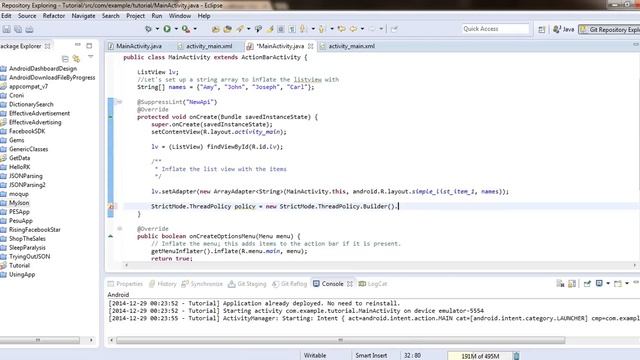
Task: Click the Open Type icon in toolbar
Action: pyautogui.click(x=227, y=29)
